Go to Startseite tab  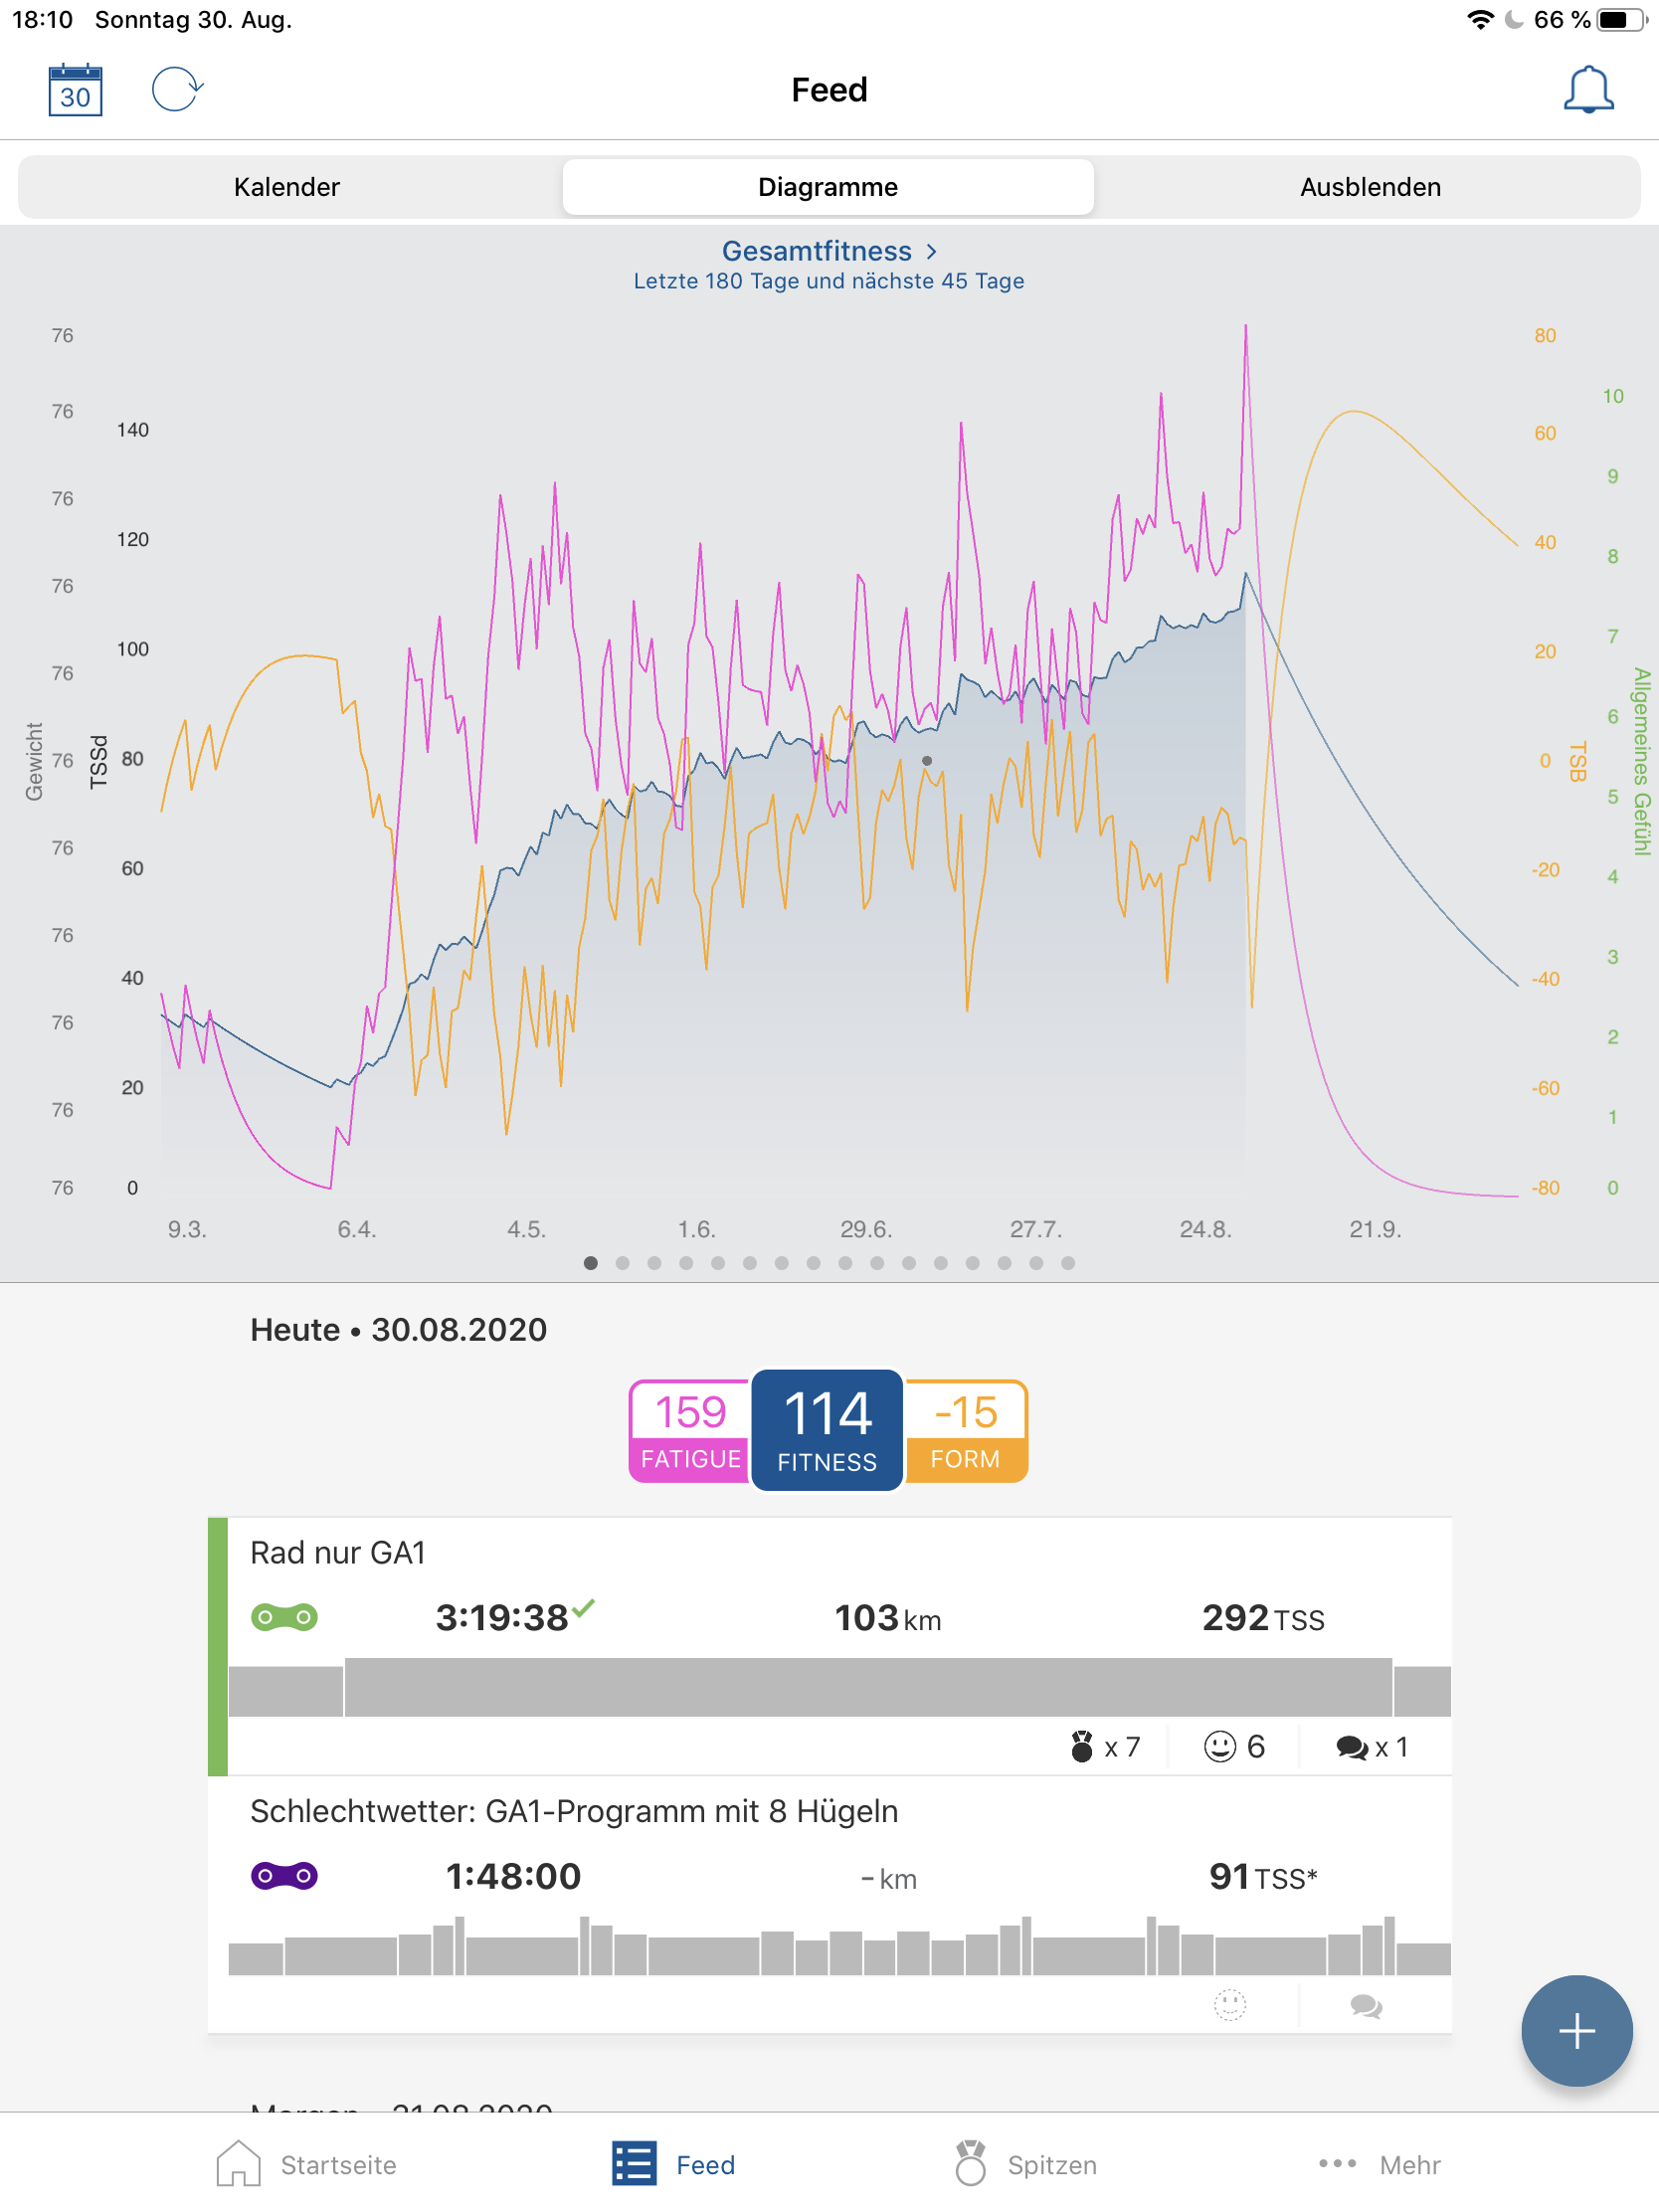click(307, 2164)
